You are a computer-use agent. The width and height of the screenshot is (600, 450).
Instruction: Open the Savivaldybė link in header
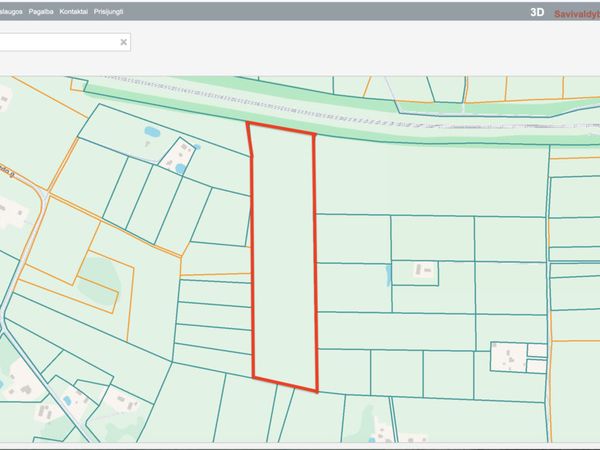click(x=577, y=13)
